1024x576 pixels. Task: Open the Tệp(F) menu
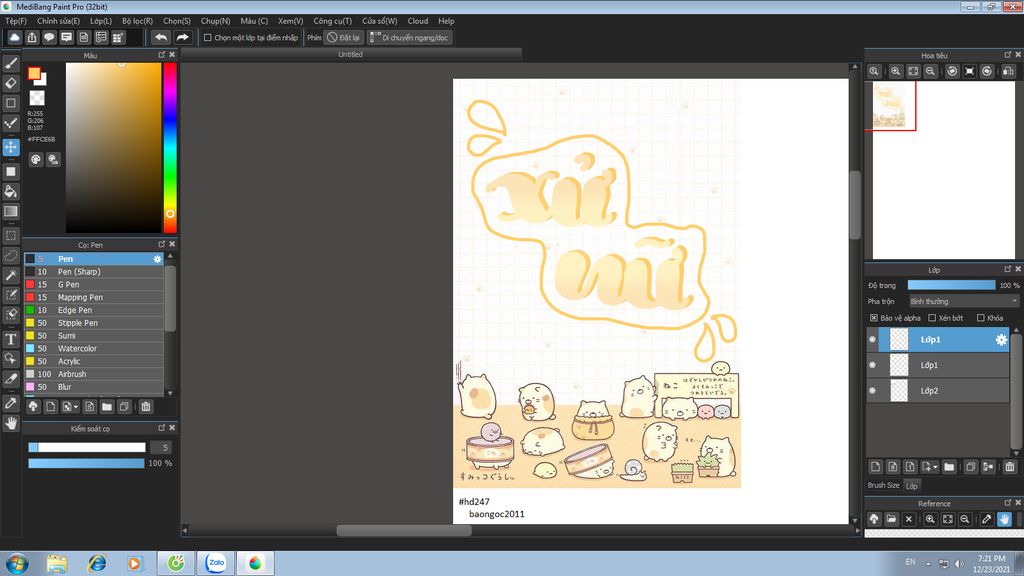[x=16, y=21]
